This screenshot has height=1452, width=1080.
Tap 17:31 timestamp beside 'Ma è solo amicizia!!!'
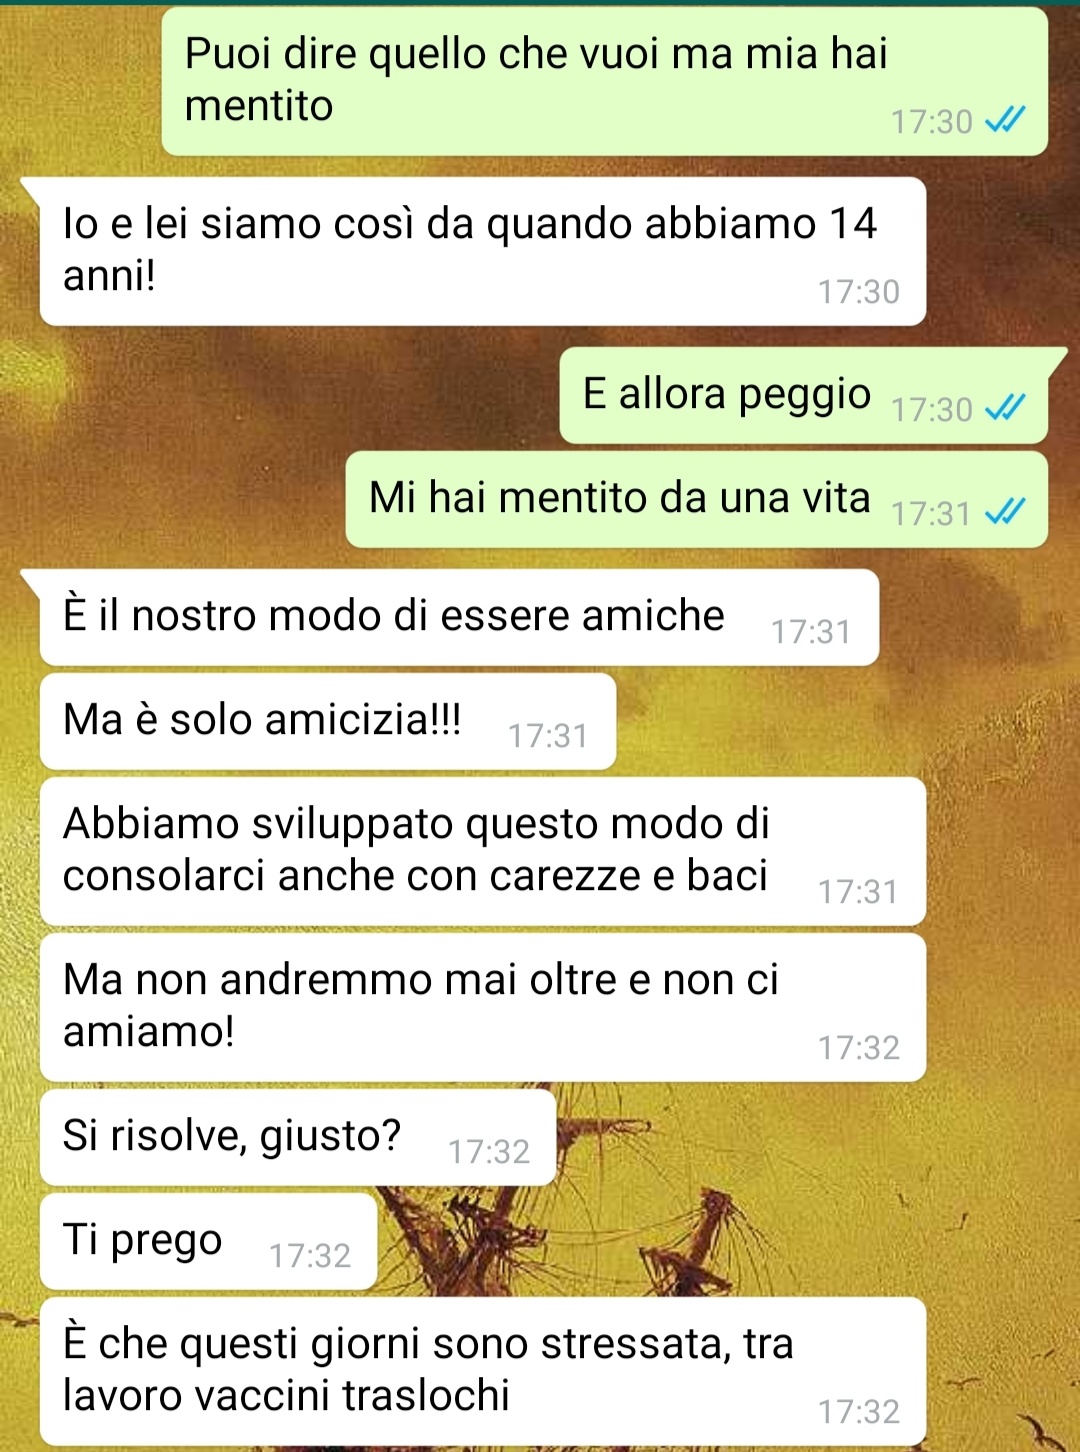(548, 736)
